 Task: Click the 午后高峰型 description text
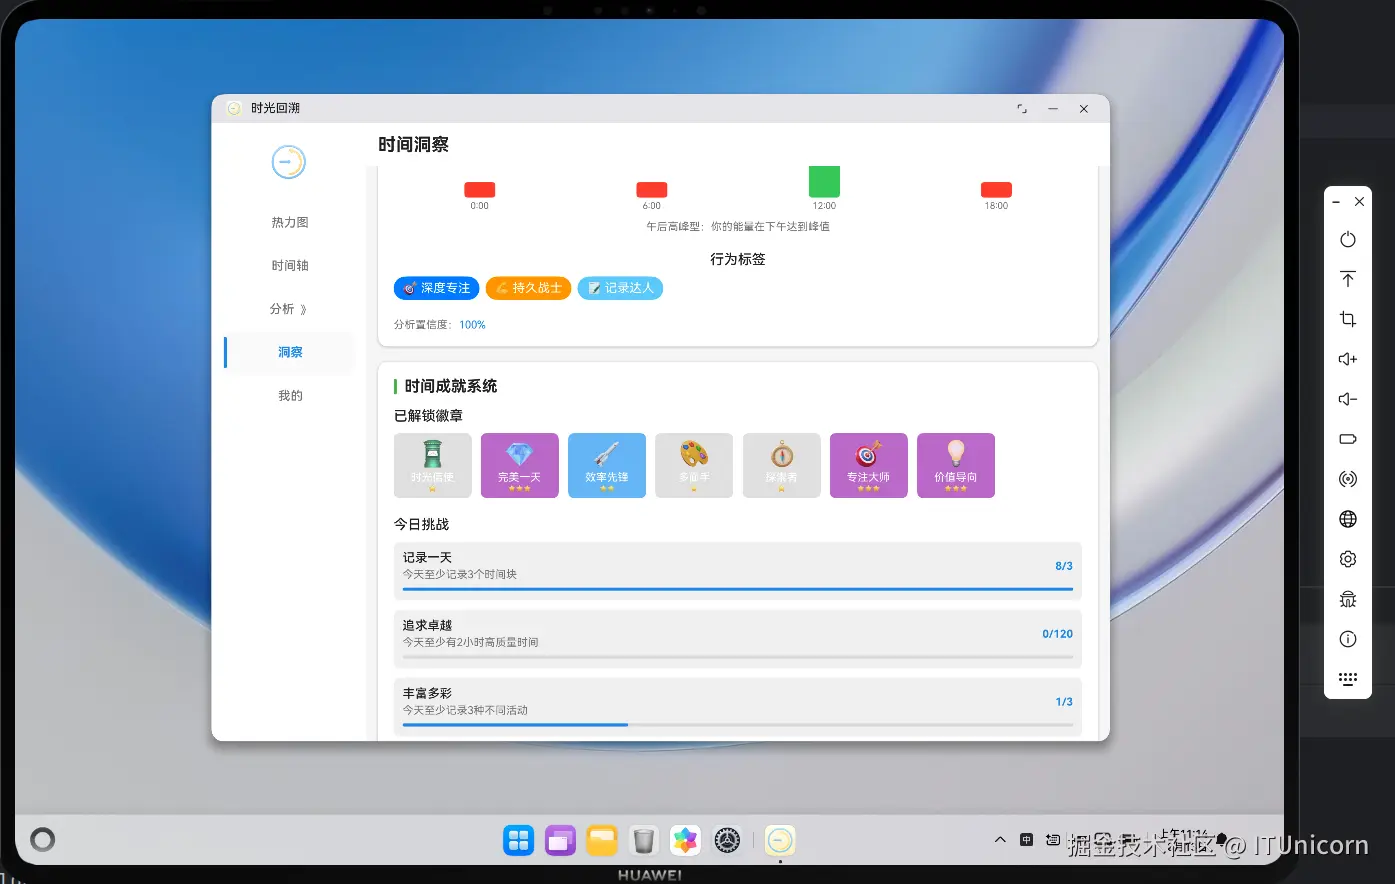(738, 227)
